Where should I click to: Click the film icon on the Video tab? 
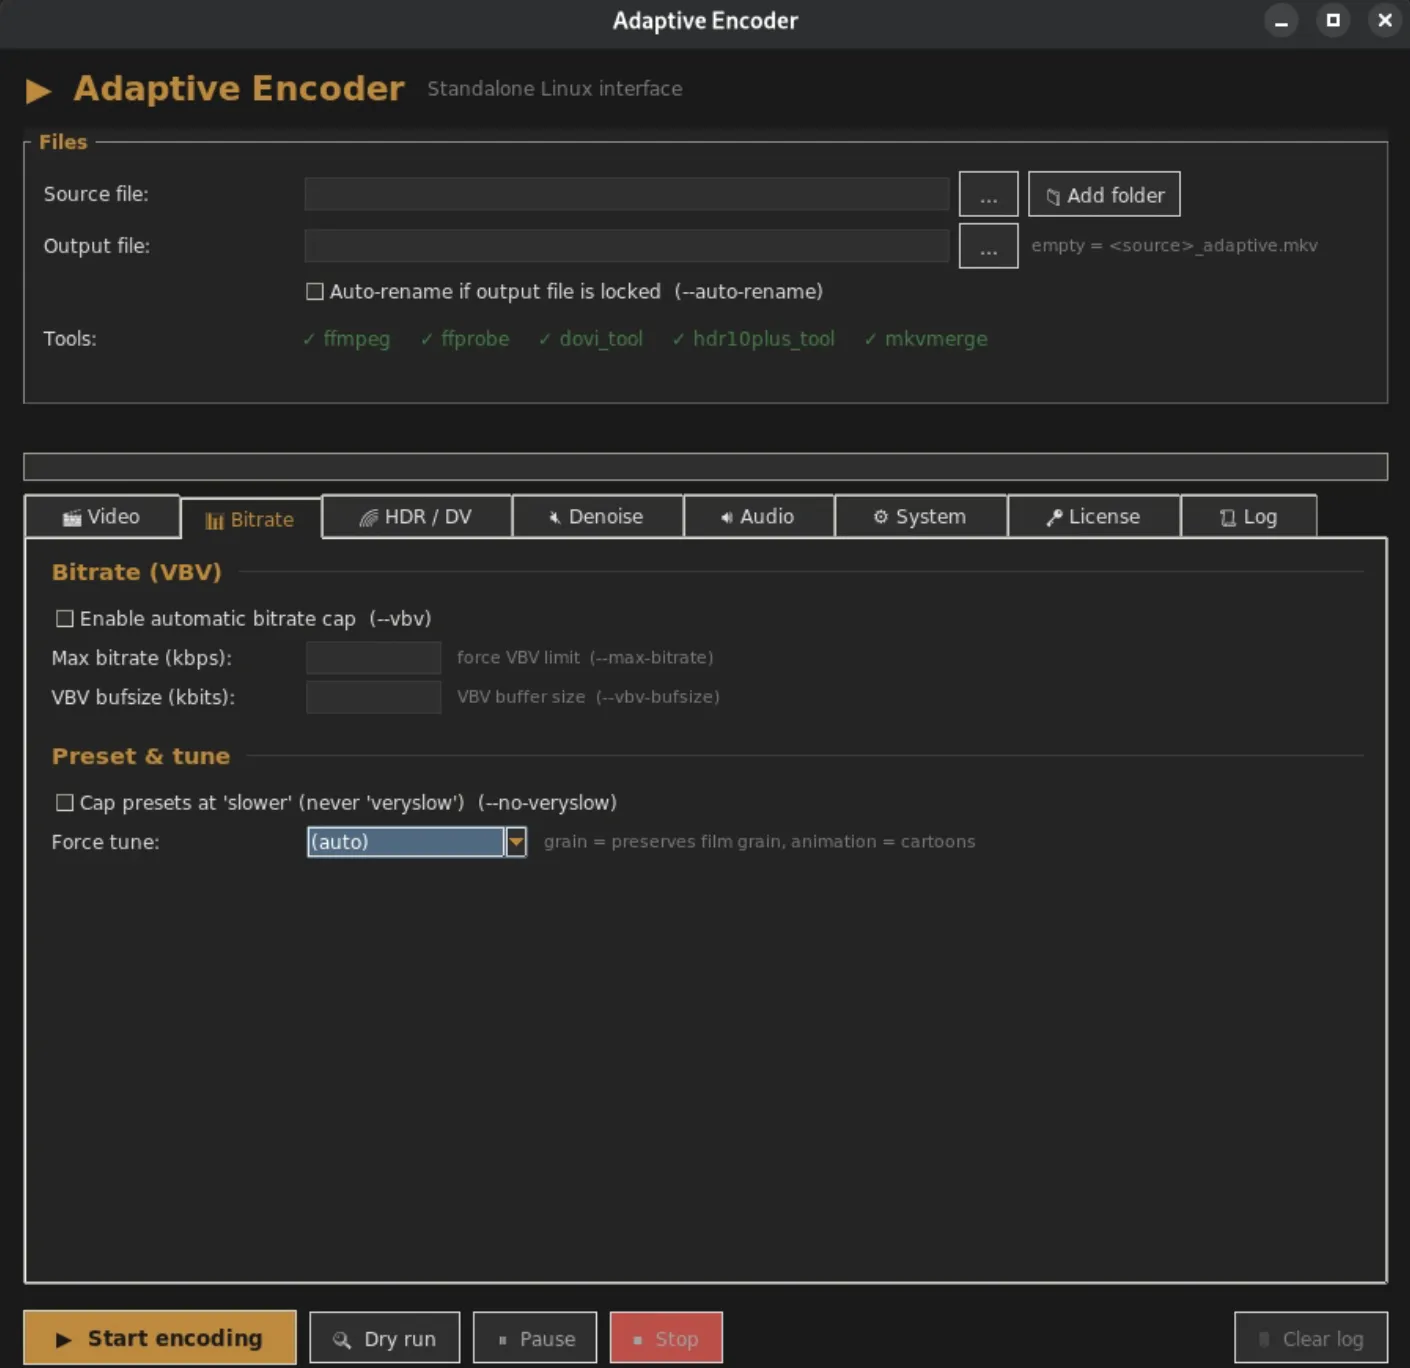[x=72, y=518]
